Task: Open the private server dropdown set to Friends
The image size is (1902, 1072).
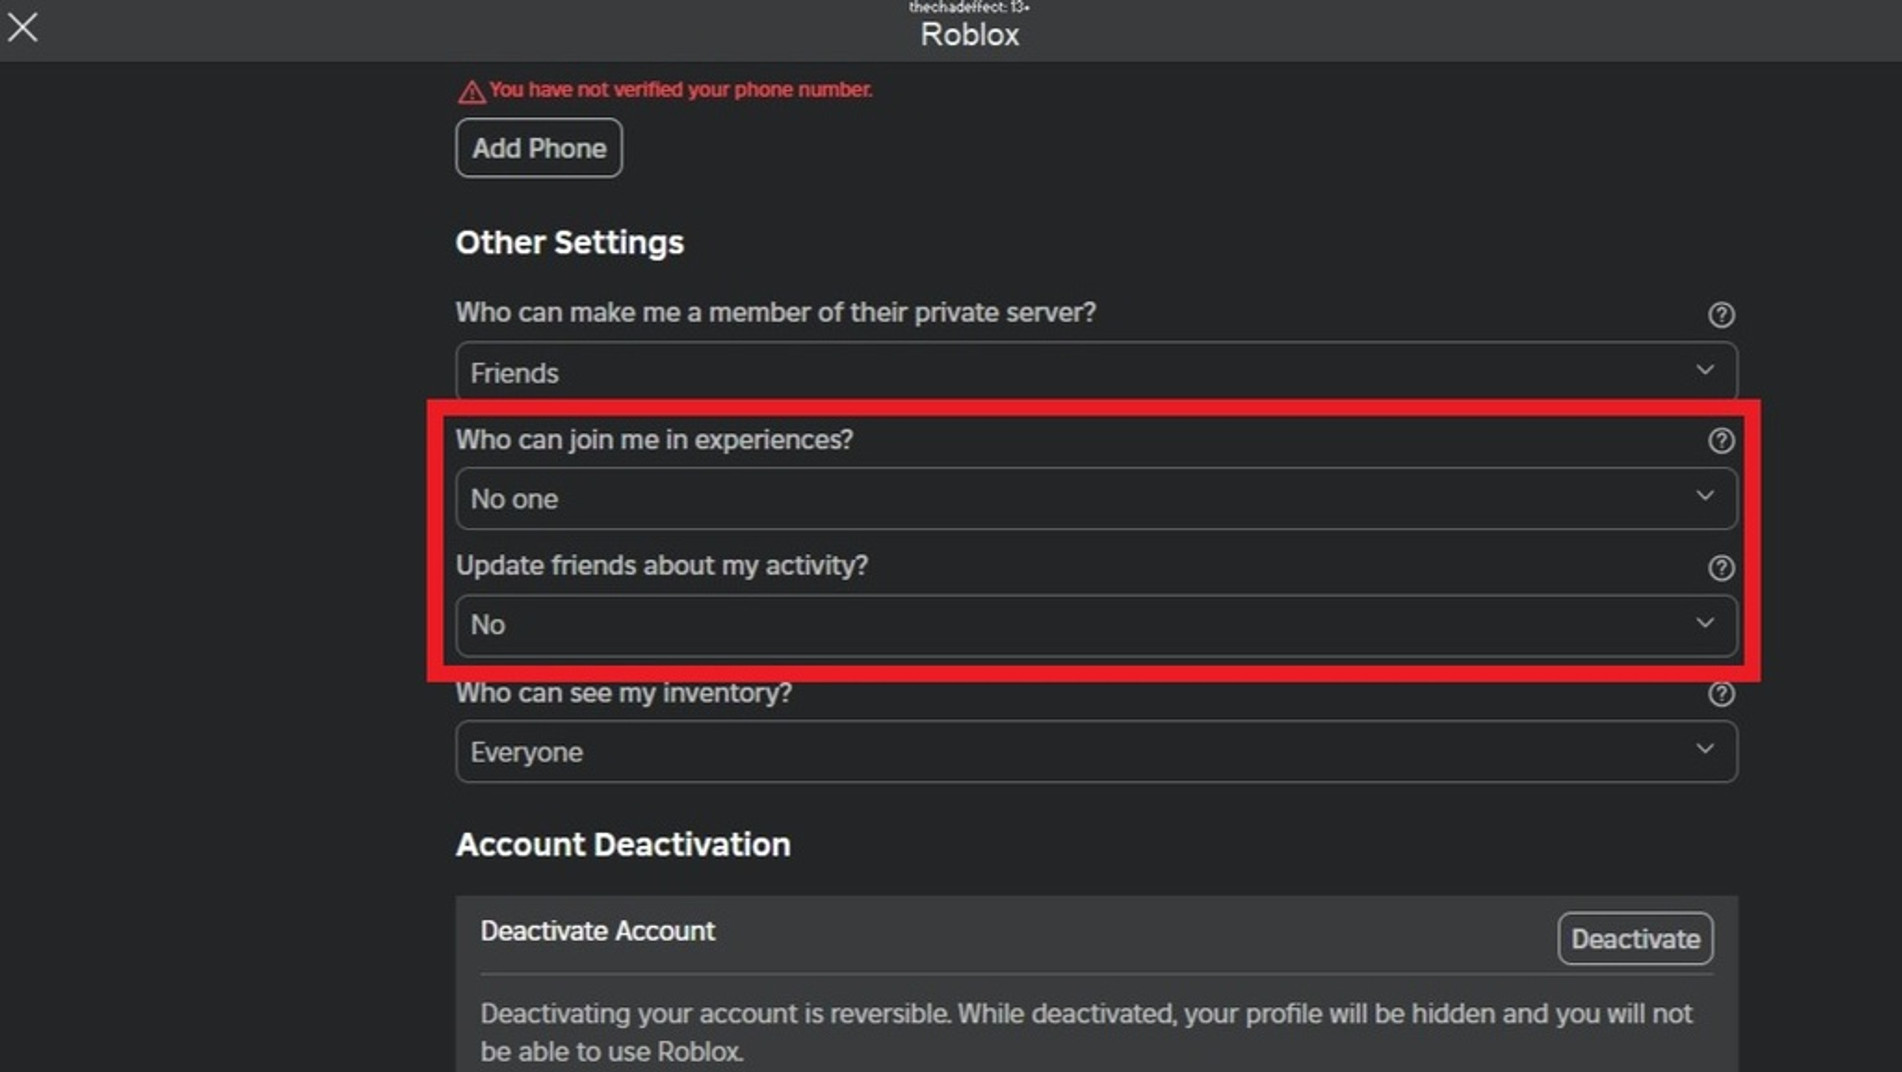Action: click(1096, 372)
